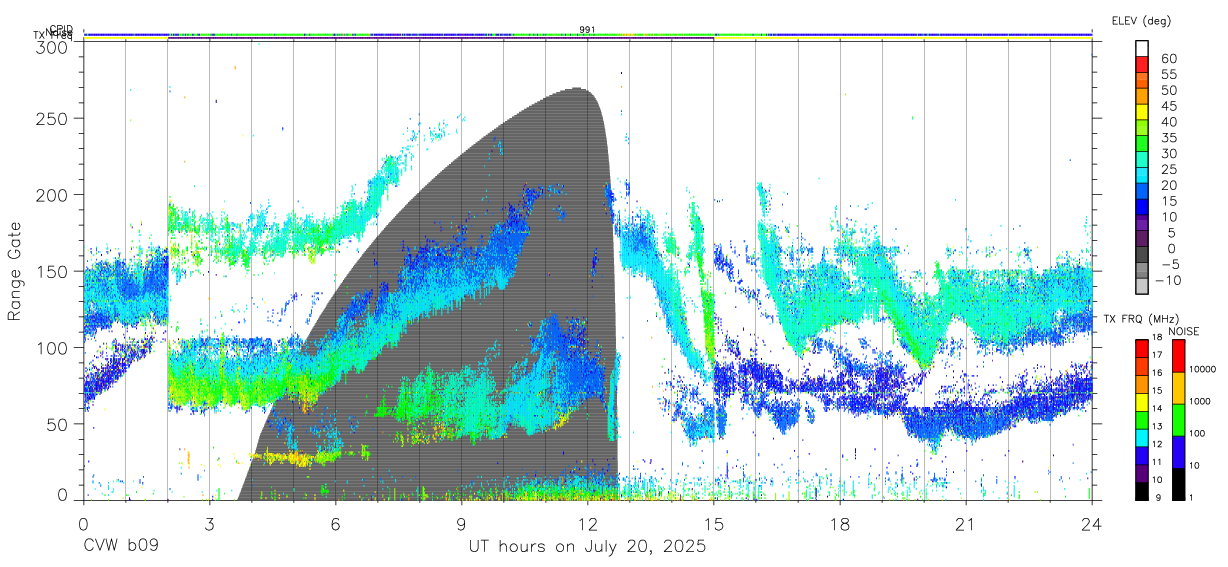The image size is (1228, 567).
Task: Click the blue-green CPID strip above the plot
Action: coord(588,34)
